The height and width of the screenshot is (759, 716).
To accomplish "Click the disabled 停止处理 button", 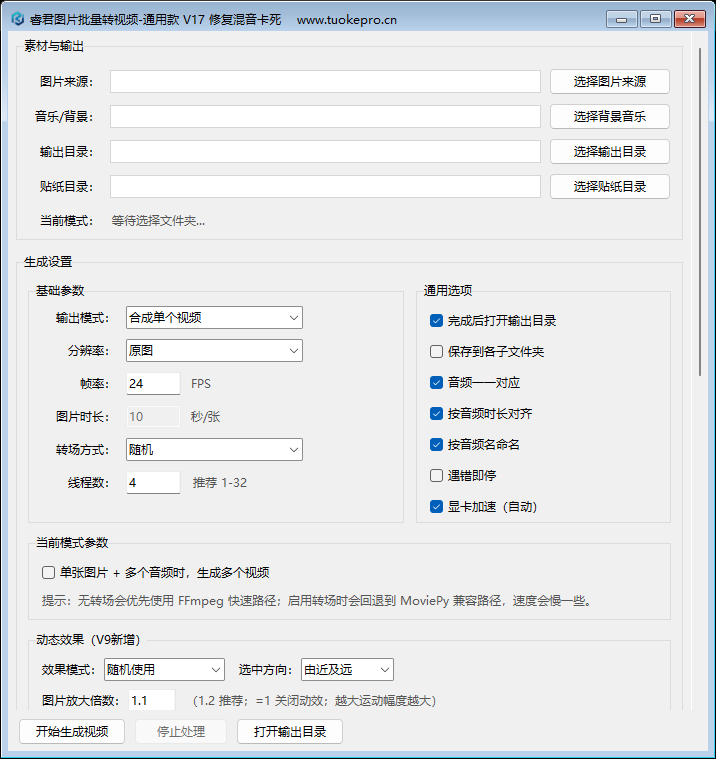I will (x=181, y=731).
